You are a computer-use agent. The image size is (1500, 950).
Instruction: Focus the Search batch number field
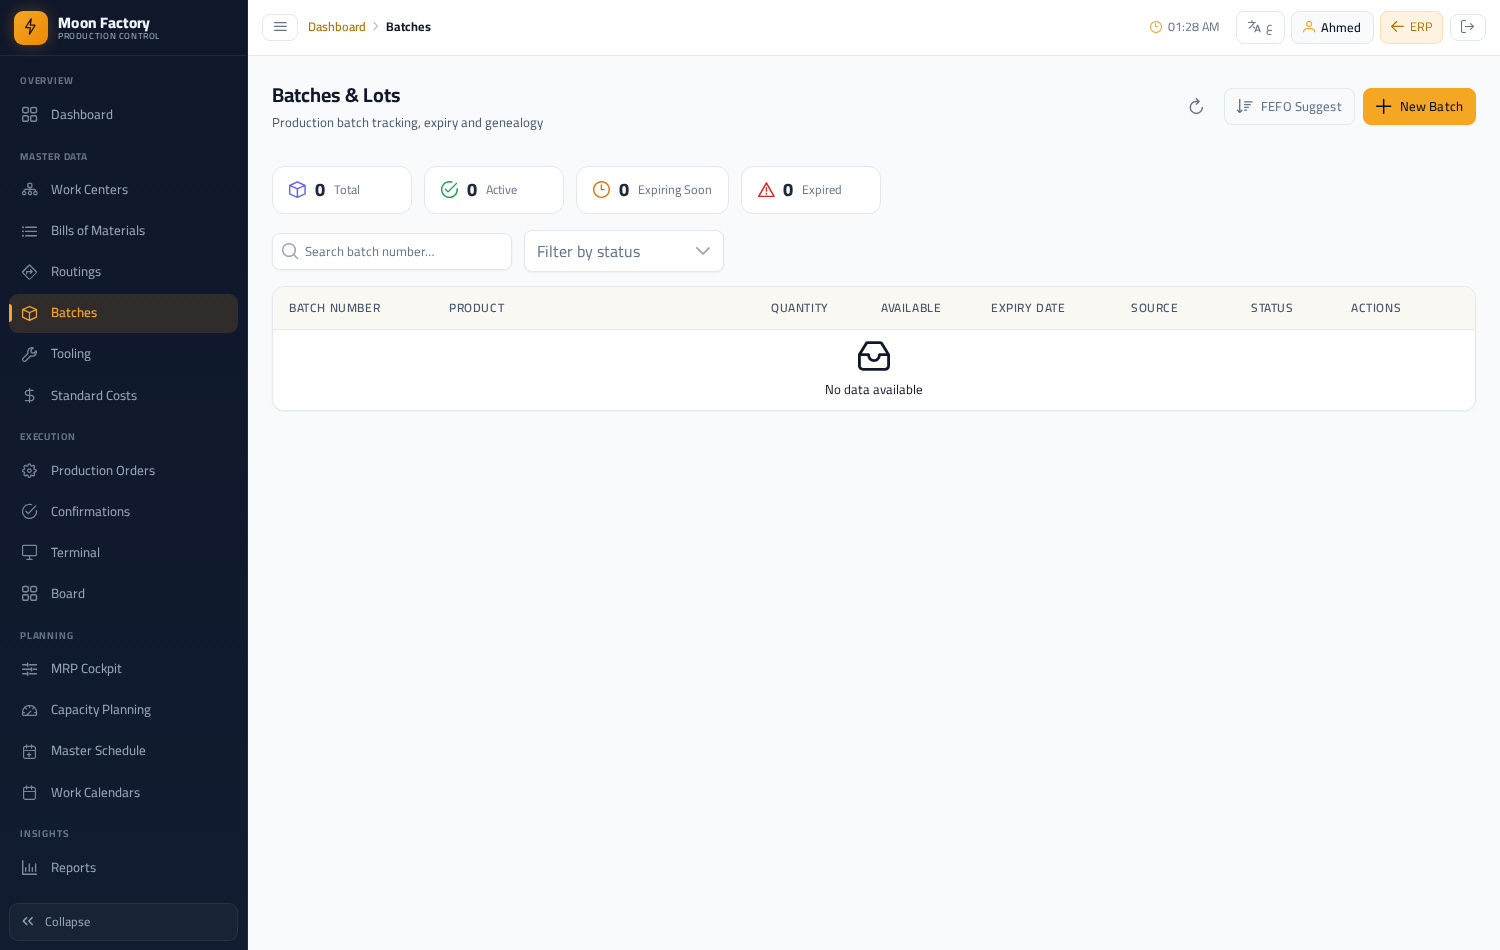click(392, 252)
